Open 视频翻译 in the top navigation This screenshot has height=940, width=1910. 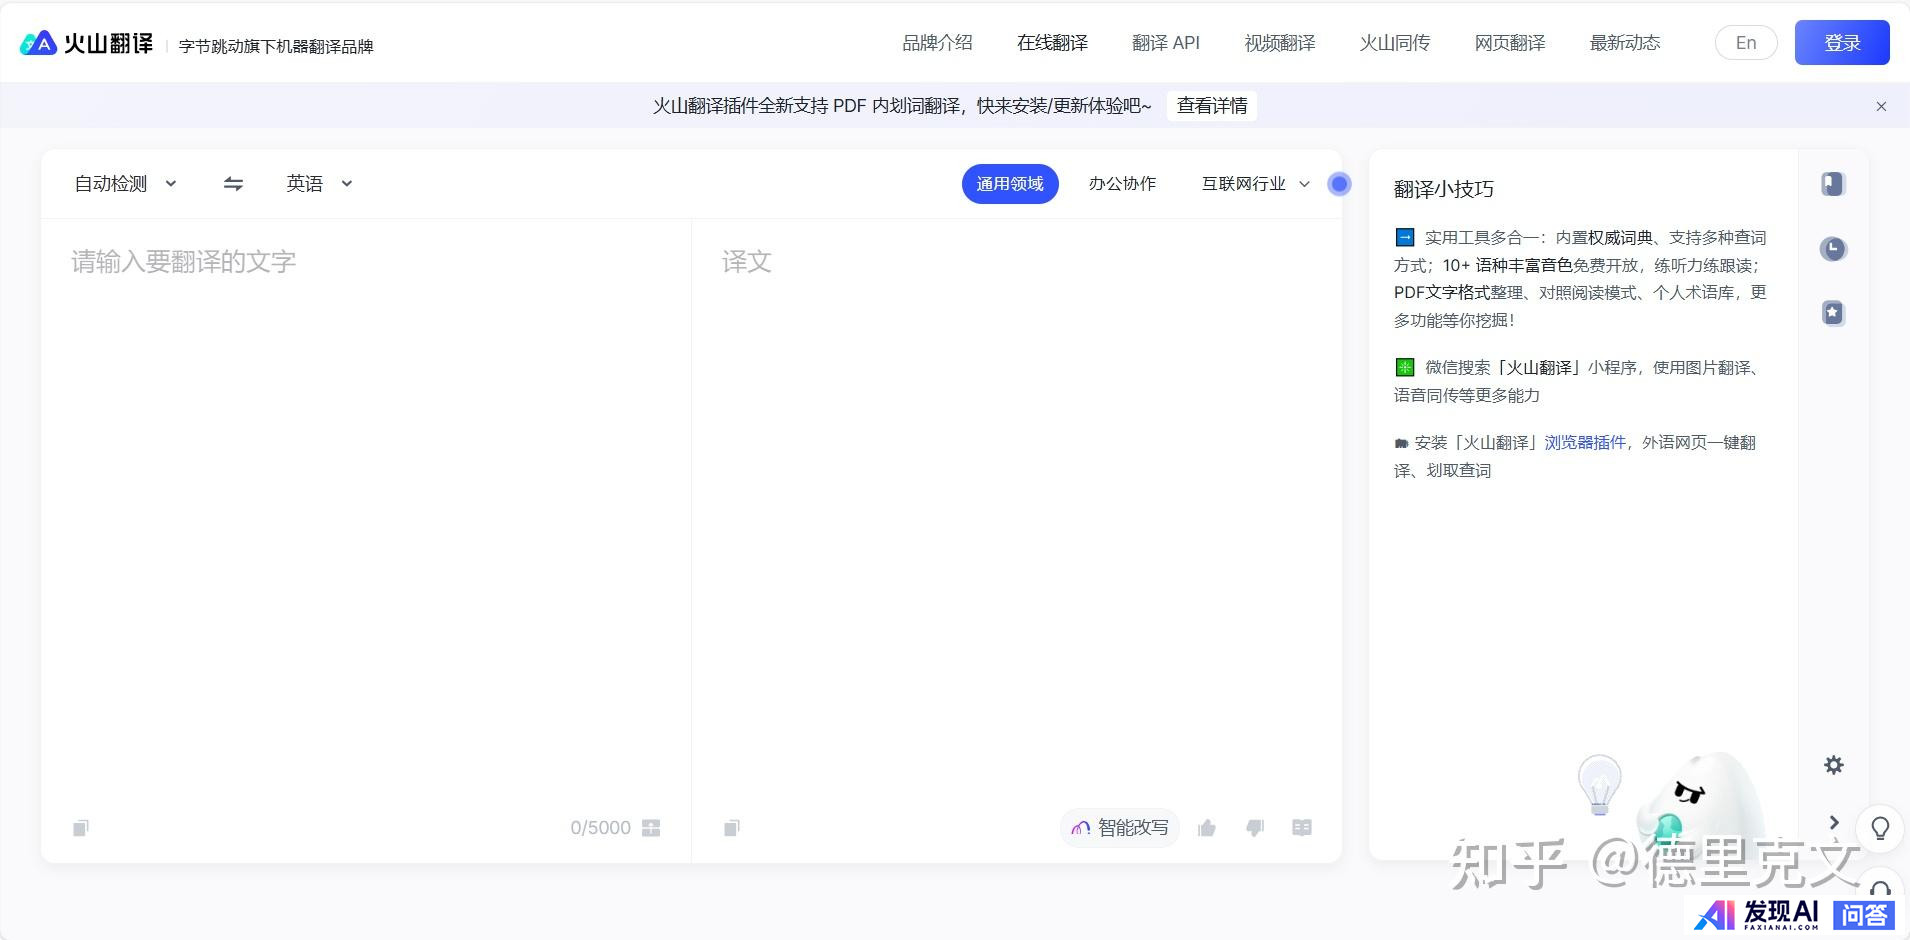tap(1280, 43)
